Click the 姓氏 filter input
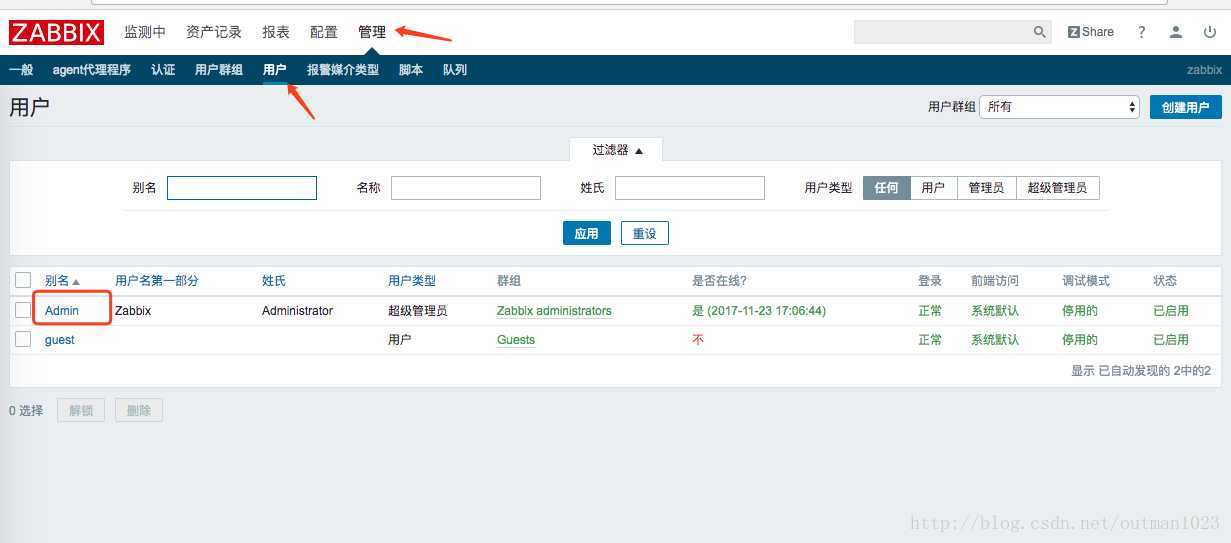The height and width of the screenshot is (543, 1231). [x=690, y=188]
